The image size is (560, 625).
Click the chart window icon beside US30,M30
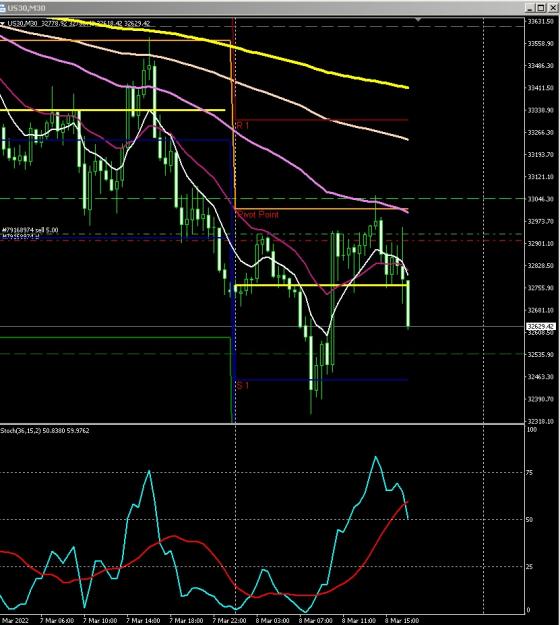(3, 8)
